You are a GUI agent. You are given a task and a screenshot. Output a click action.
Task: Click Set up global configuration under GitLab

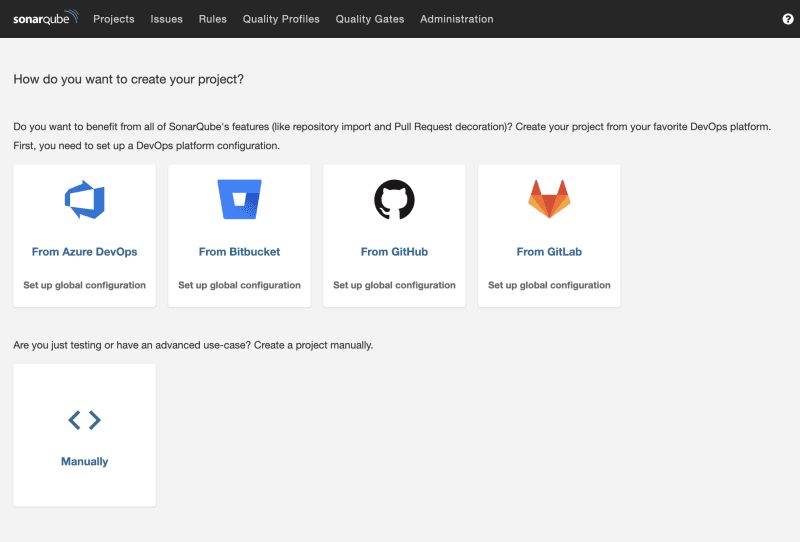point(549,285)
